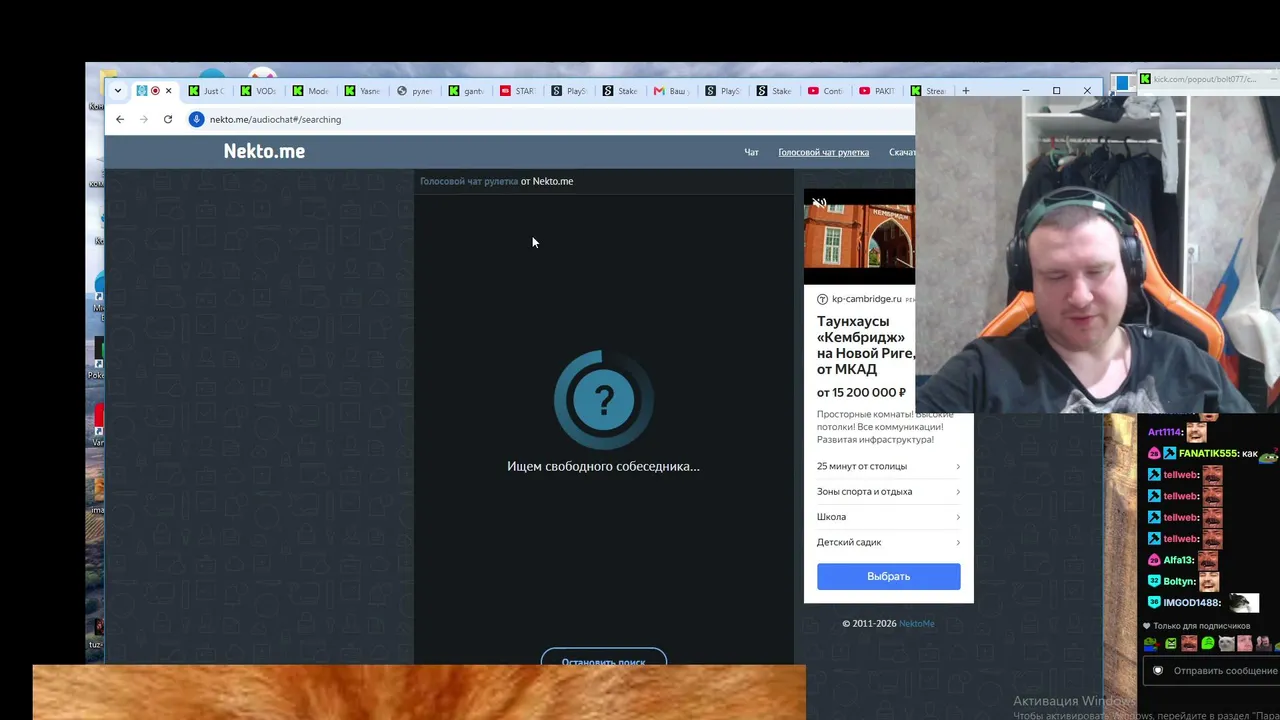1280x720 pixels.
Task: Click 'Только для подписчиков' label in Kick chat
Action: (1201, 626)
